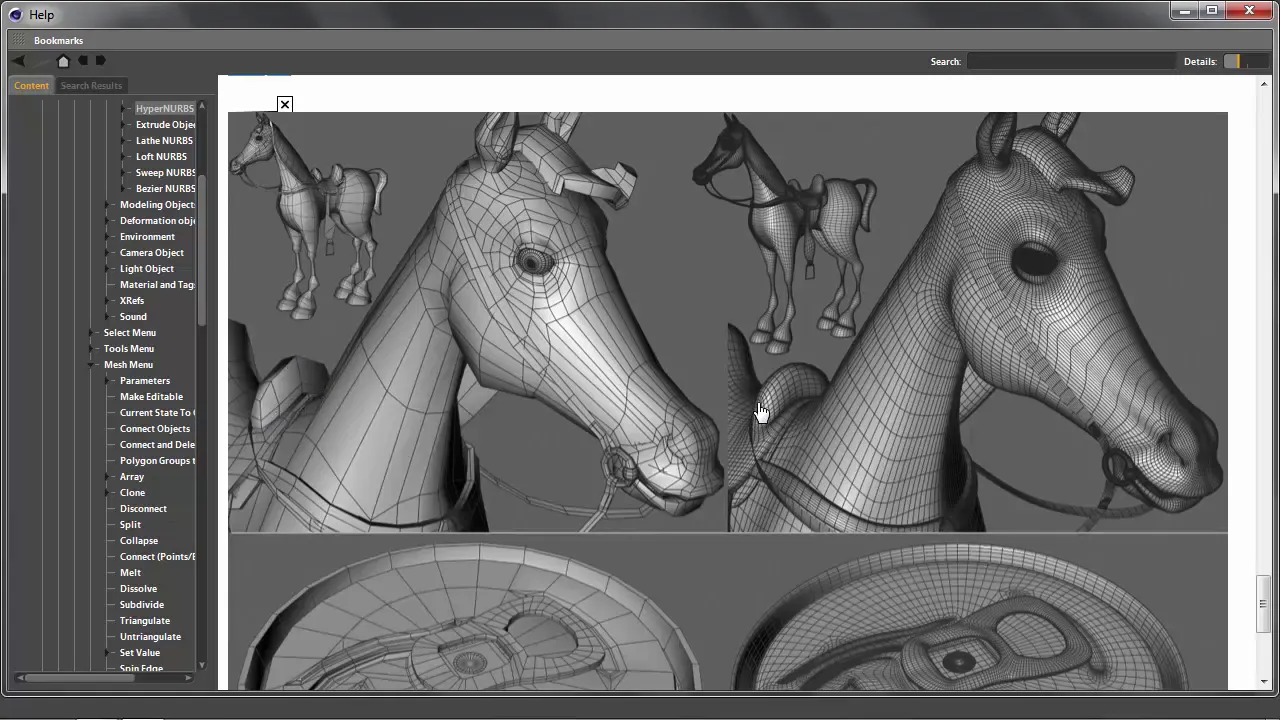The width and height of the screenshot is (1280, 720).
Task: Open the Untriangulate topic
Action: (150, 636)
